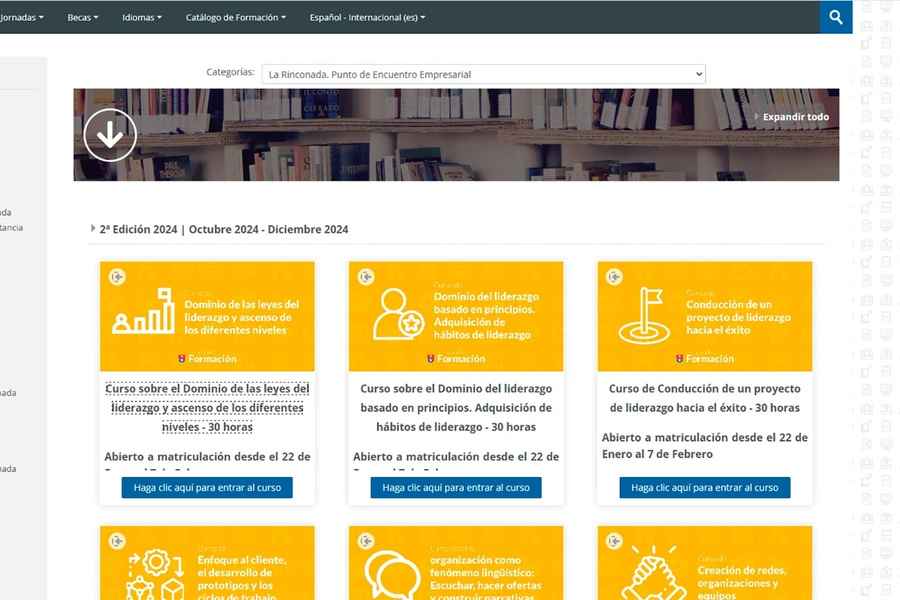Click Formación logo on Dominio de las leyes card
Image resolution: width=900 pixels, height=600 pixels.
[207, 358]
